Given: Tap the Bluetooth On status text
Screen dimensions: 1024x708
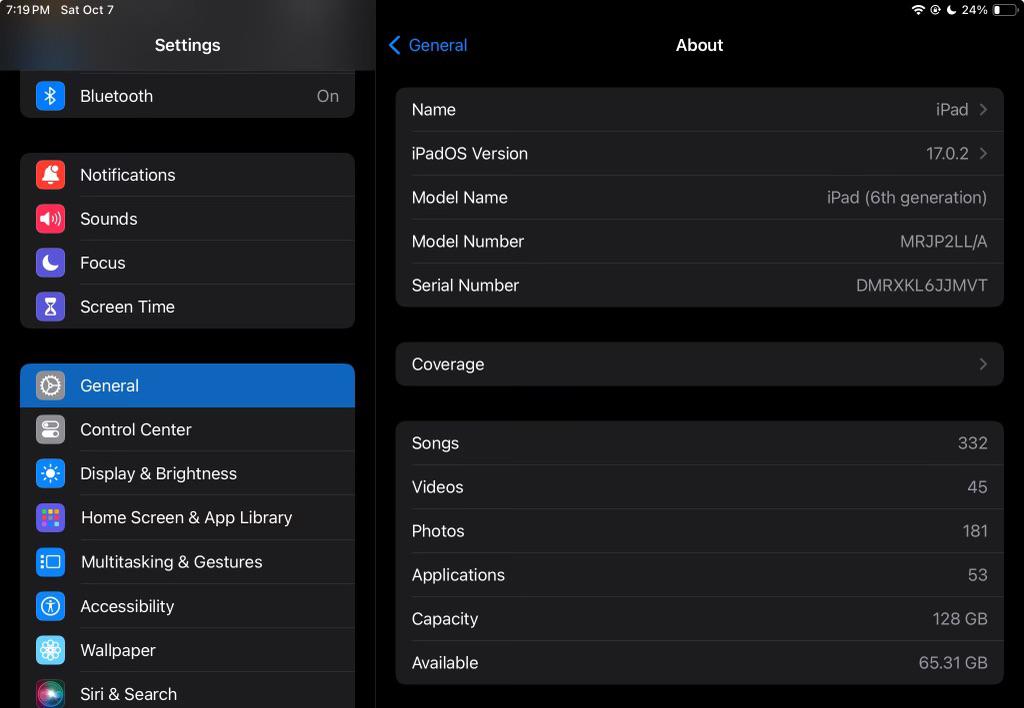Looking at the screenshot, I should [x=328, y=96].
